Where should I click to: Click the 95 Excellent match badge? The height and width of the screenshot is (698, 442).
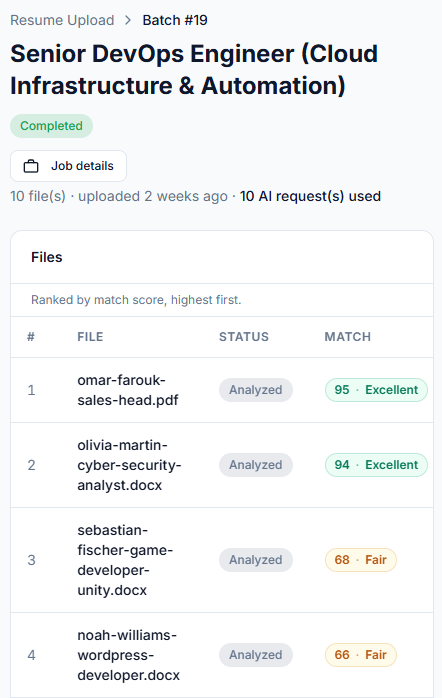376,390
